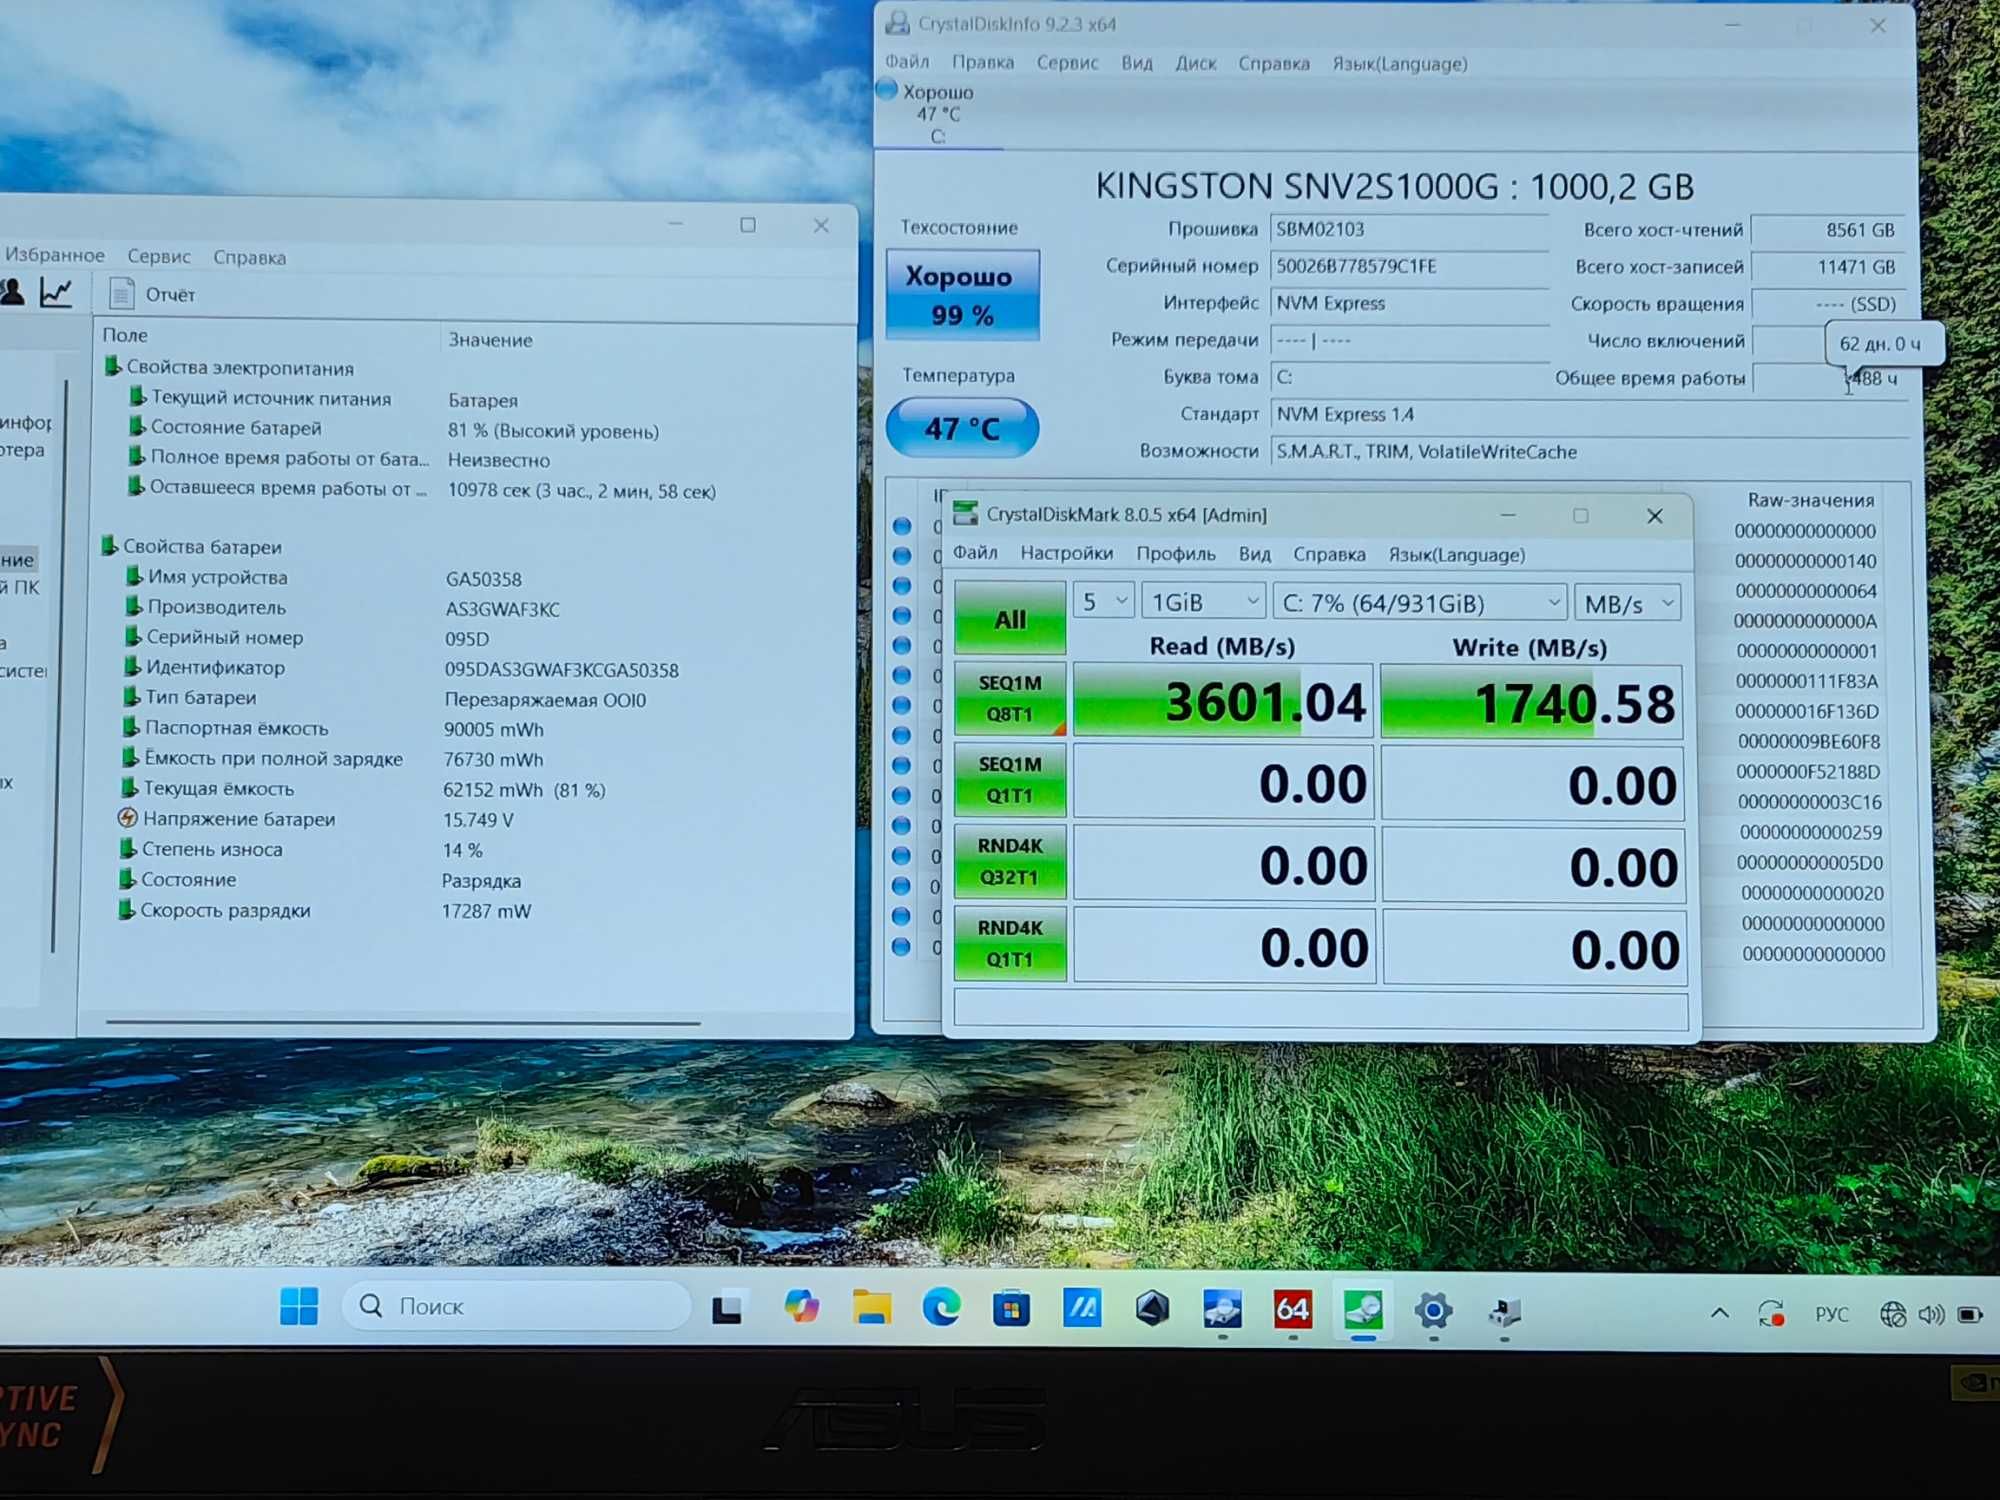Open the blue slash app on taskbar

[x=1082, y=1308]
